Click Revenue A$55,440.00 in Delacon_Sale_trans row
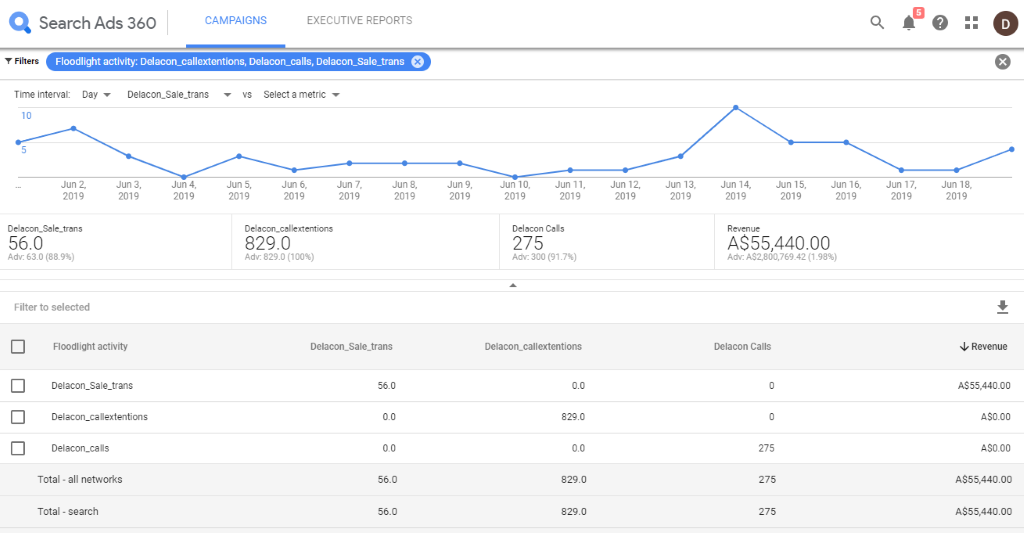 984,385
